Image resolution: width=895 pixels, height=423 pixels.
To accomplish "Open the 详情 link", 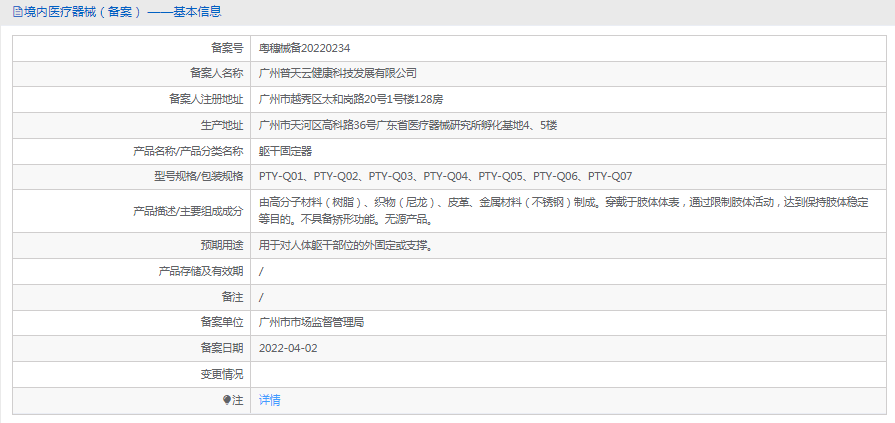I will (269, 401).
